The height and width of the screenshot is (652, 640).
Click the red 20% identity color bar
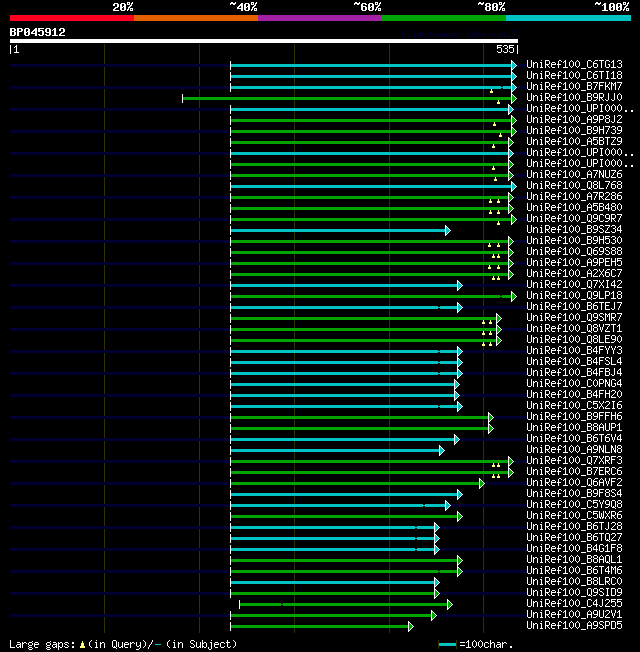click(72, 18)
